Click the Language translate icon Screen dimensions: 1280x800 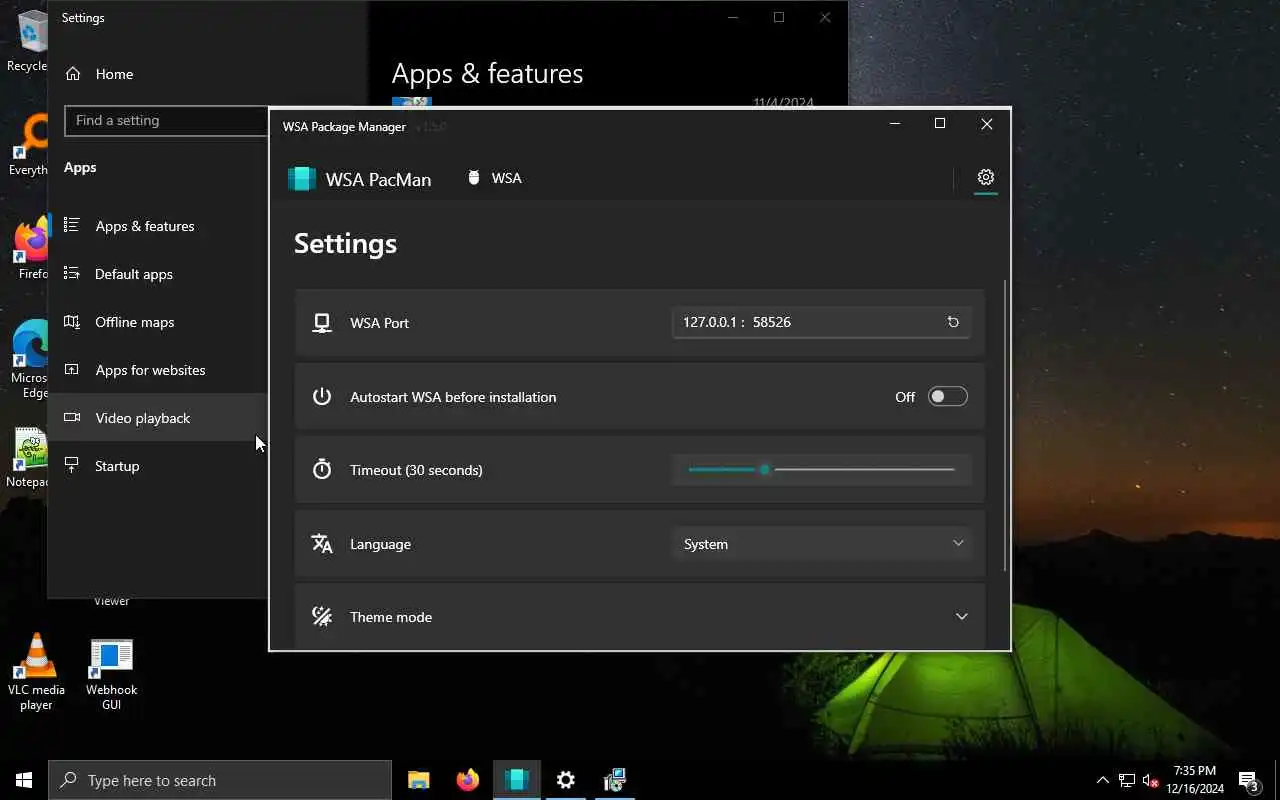click(x=322, y=543)
